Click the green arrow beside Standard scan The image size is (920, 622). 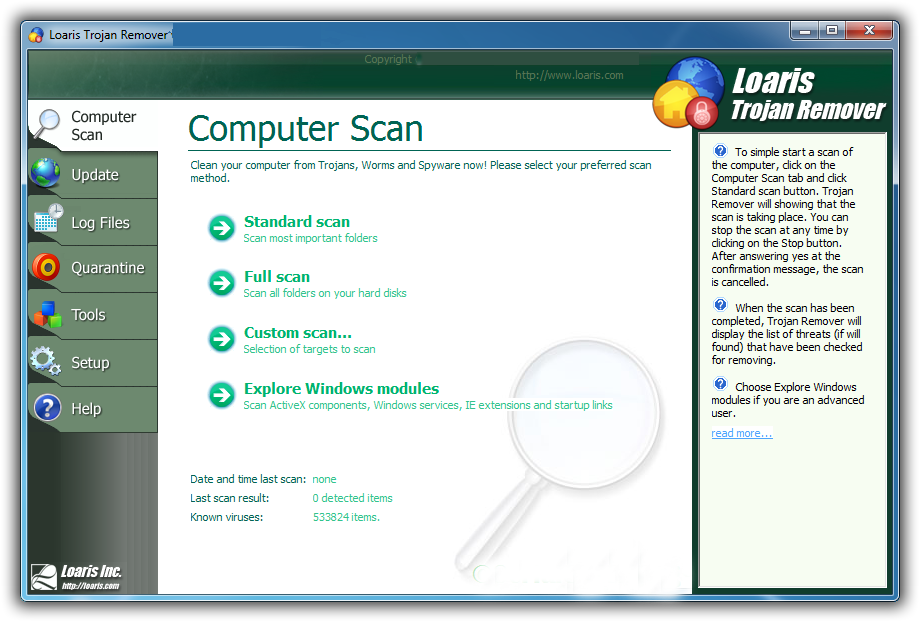click(222, 228)
